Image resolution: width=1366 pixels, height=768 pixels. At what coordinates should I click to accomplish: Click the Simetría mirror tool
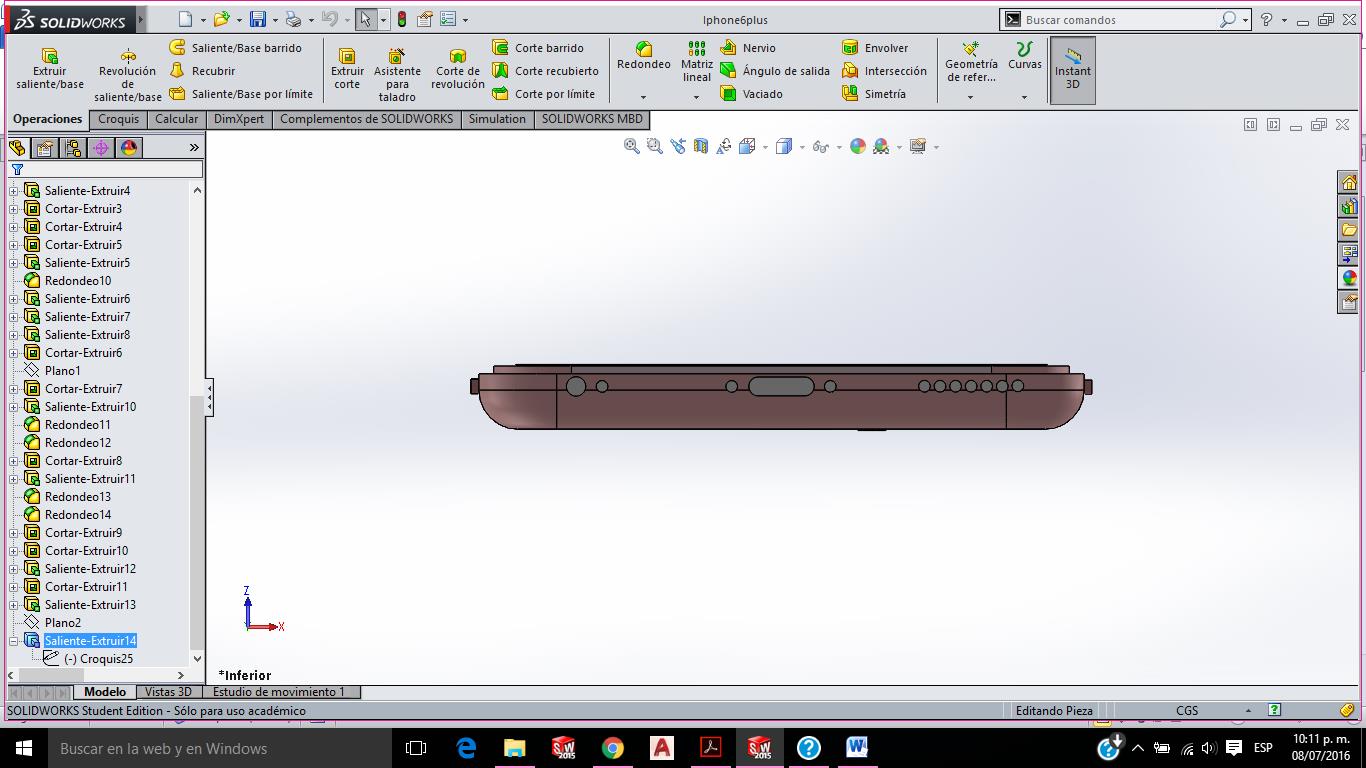tap(874, 94)
